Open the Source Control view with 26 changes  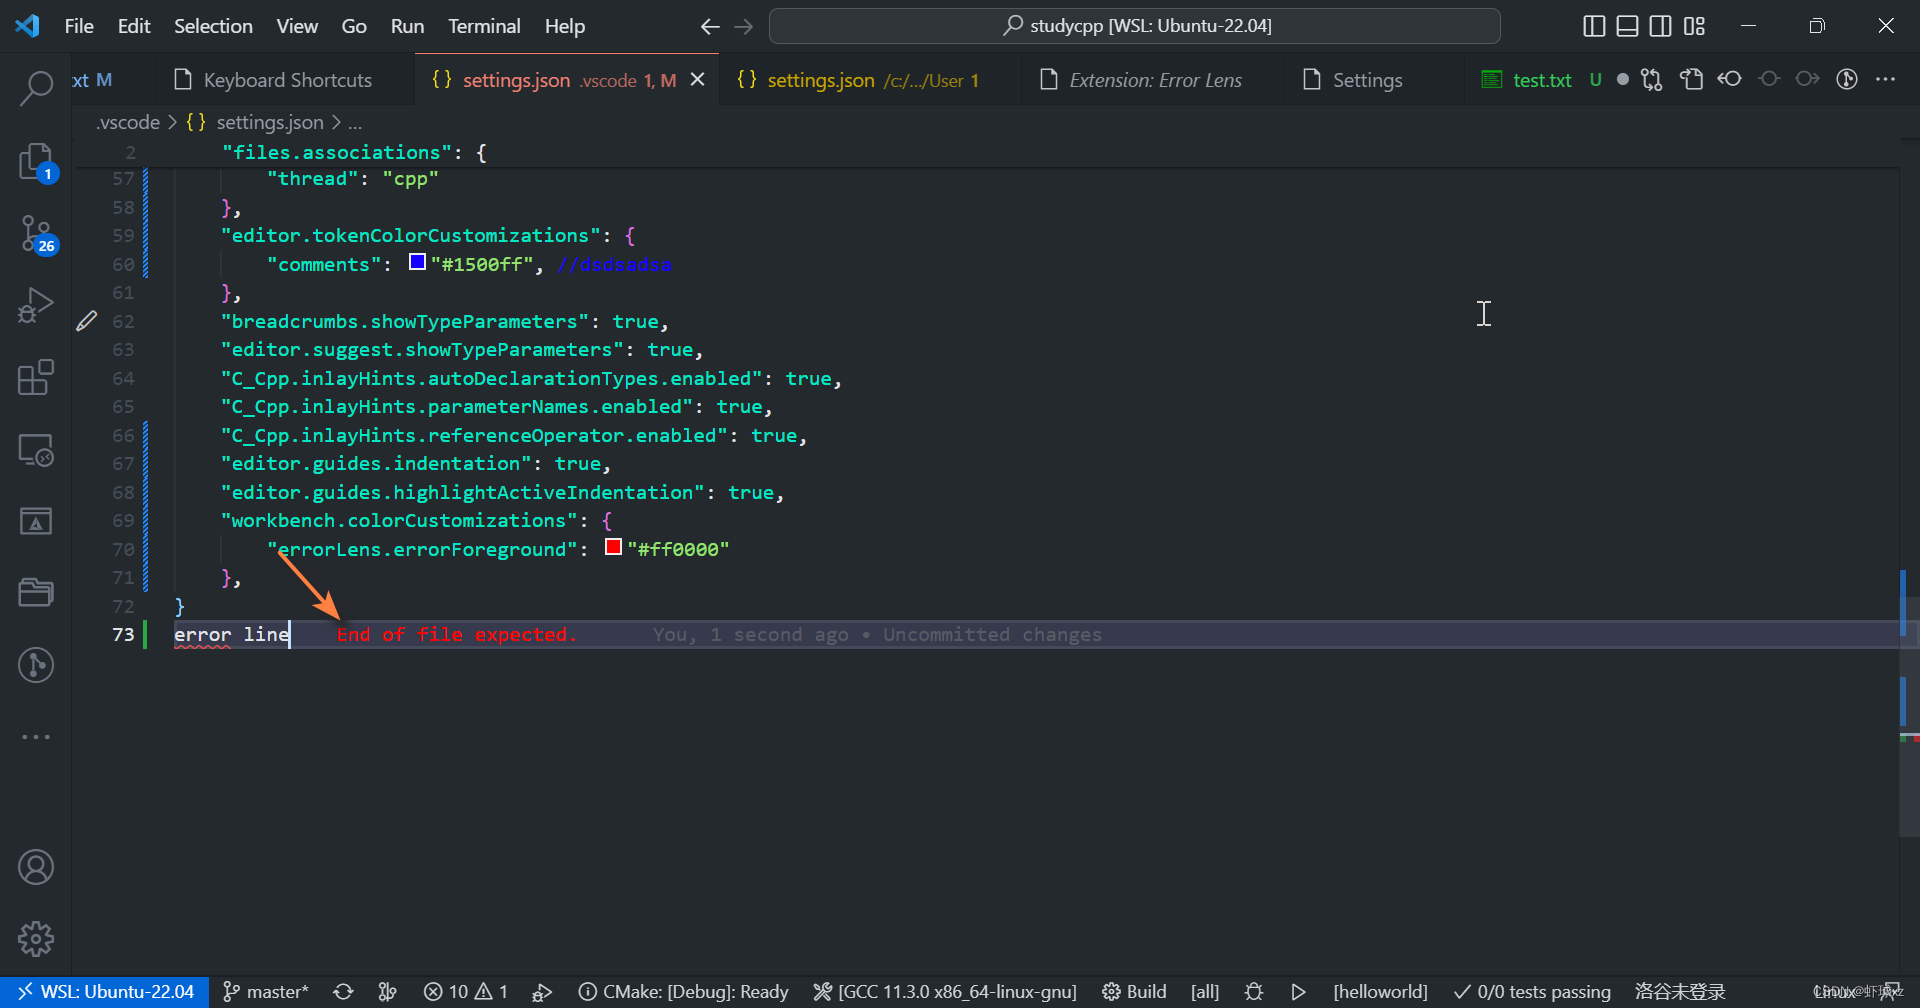coord(36,234)
